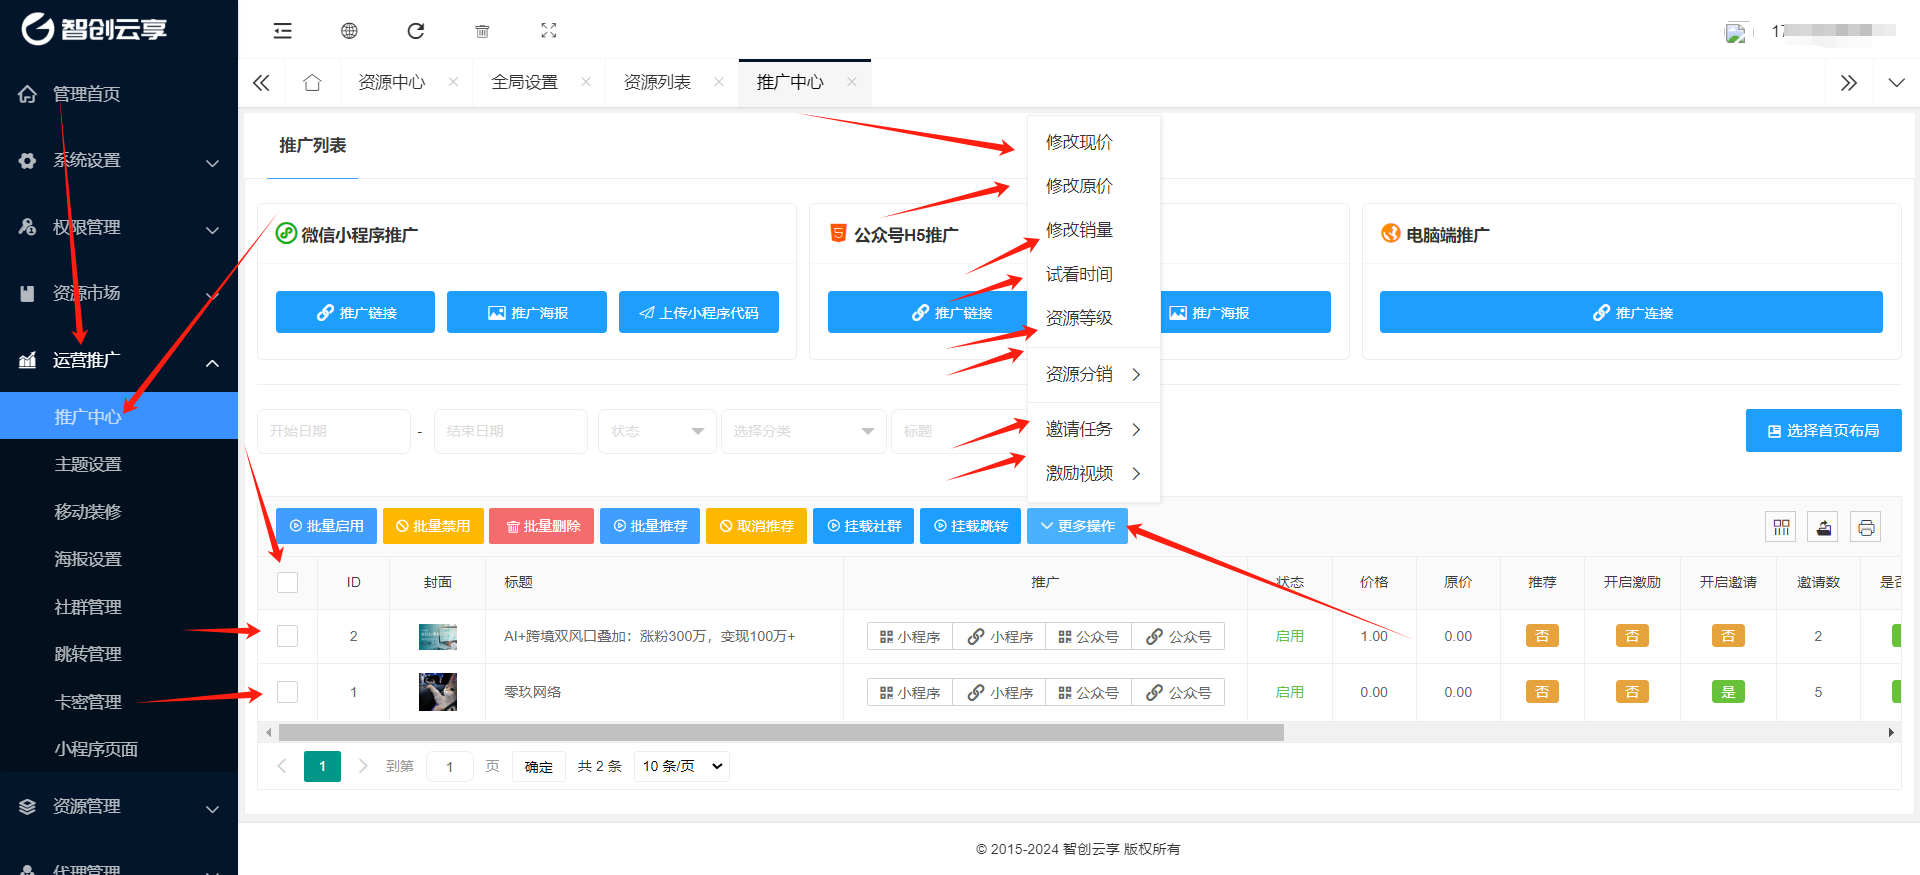Expand the 资源市场 sidebar menu
The height and width of the screenshot is (875, 1920).
[119, 294]
